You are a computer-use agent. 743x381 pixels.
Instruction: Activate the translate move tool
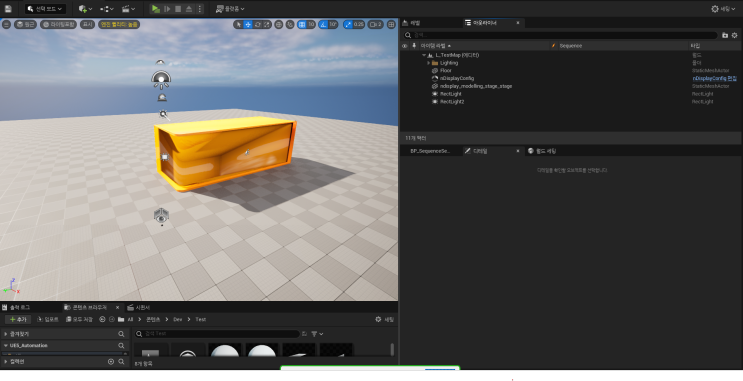tap(248, 24)
